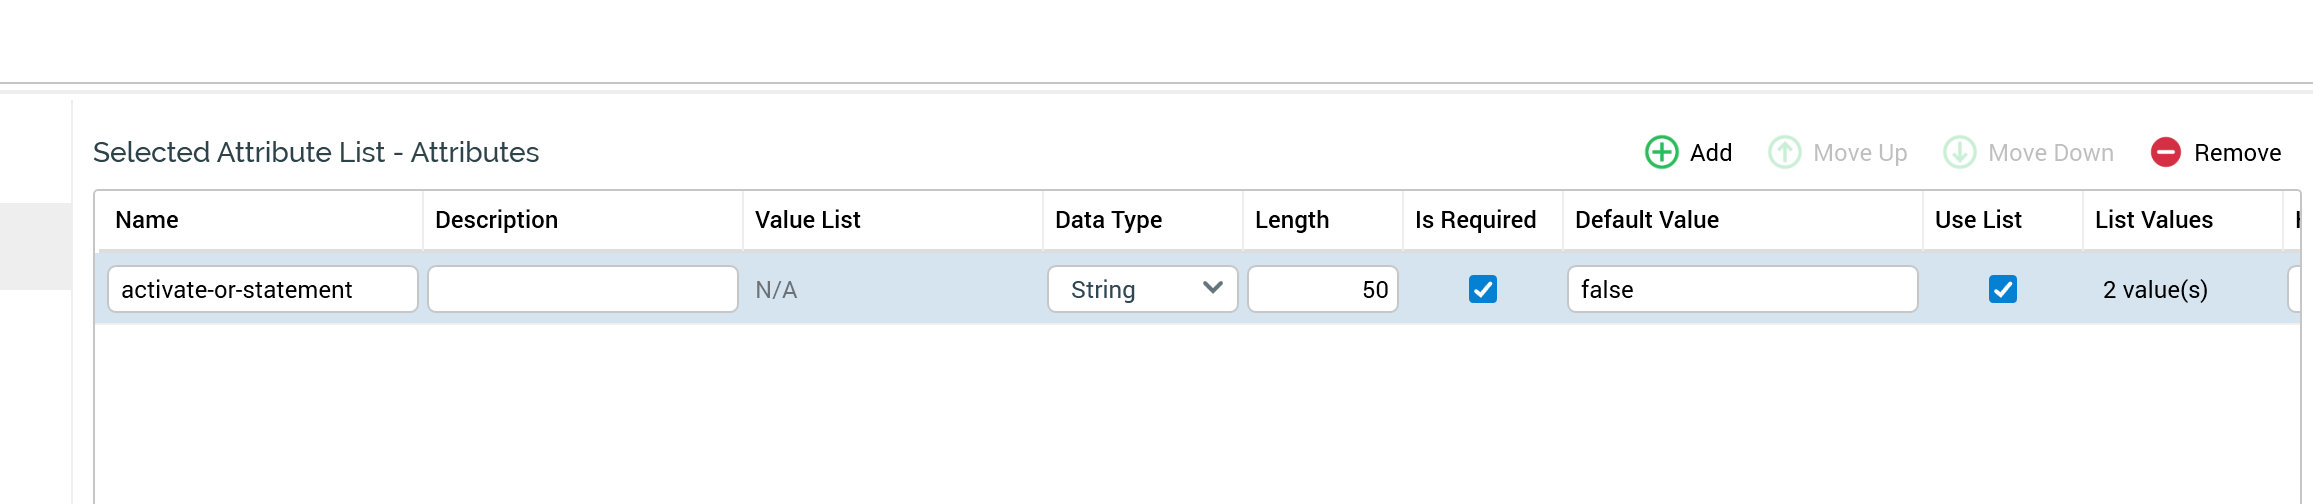Click the Name column header
Image resolution: width=2313 pixels, height=504 pixels.
[147, 220]
